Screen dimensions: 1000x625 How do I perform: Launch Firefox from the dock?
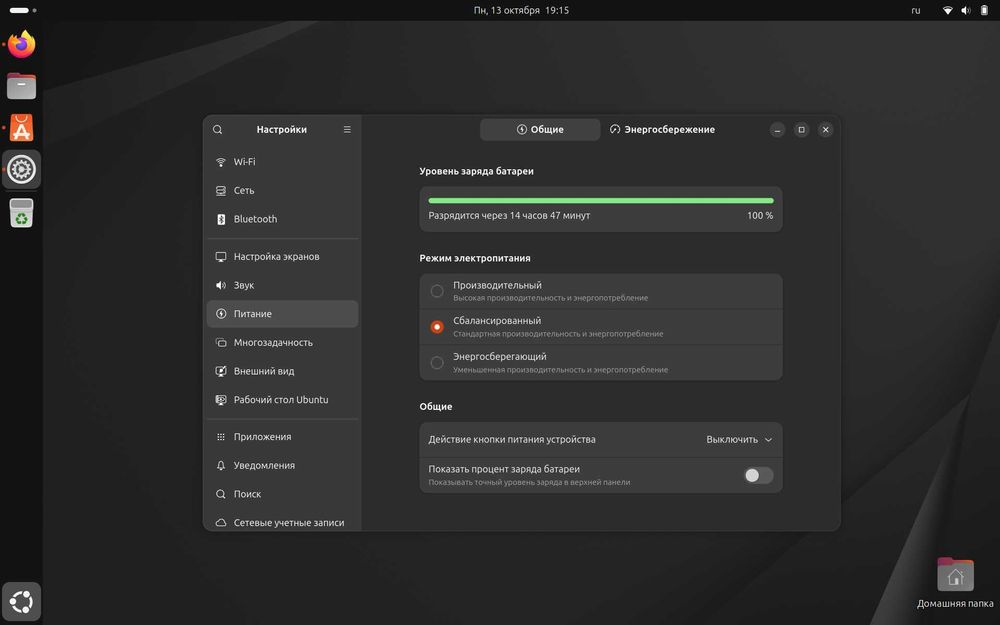click(x=22, y=45)
